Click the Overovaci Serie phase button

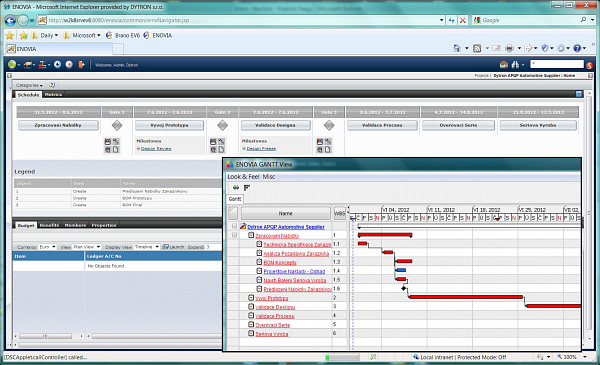coord(458,125)
